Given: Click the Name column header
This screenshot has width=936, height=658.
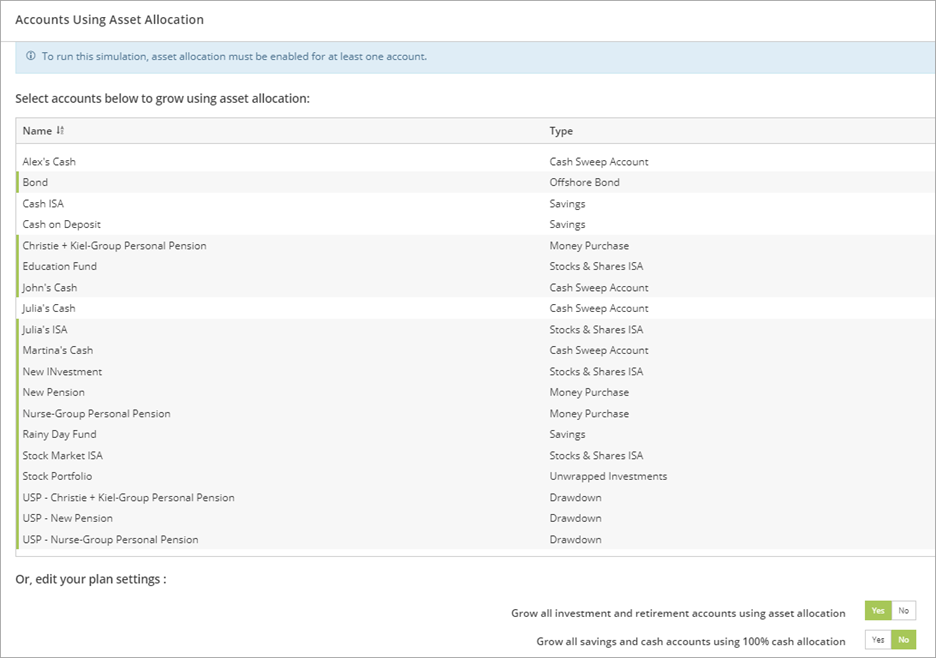Looking at the screenshot, I should pyautogui.click(x=37, y=131).
